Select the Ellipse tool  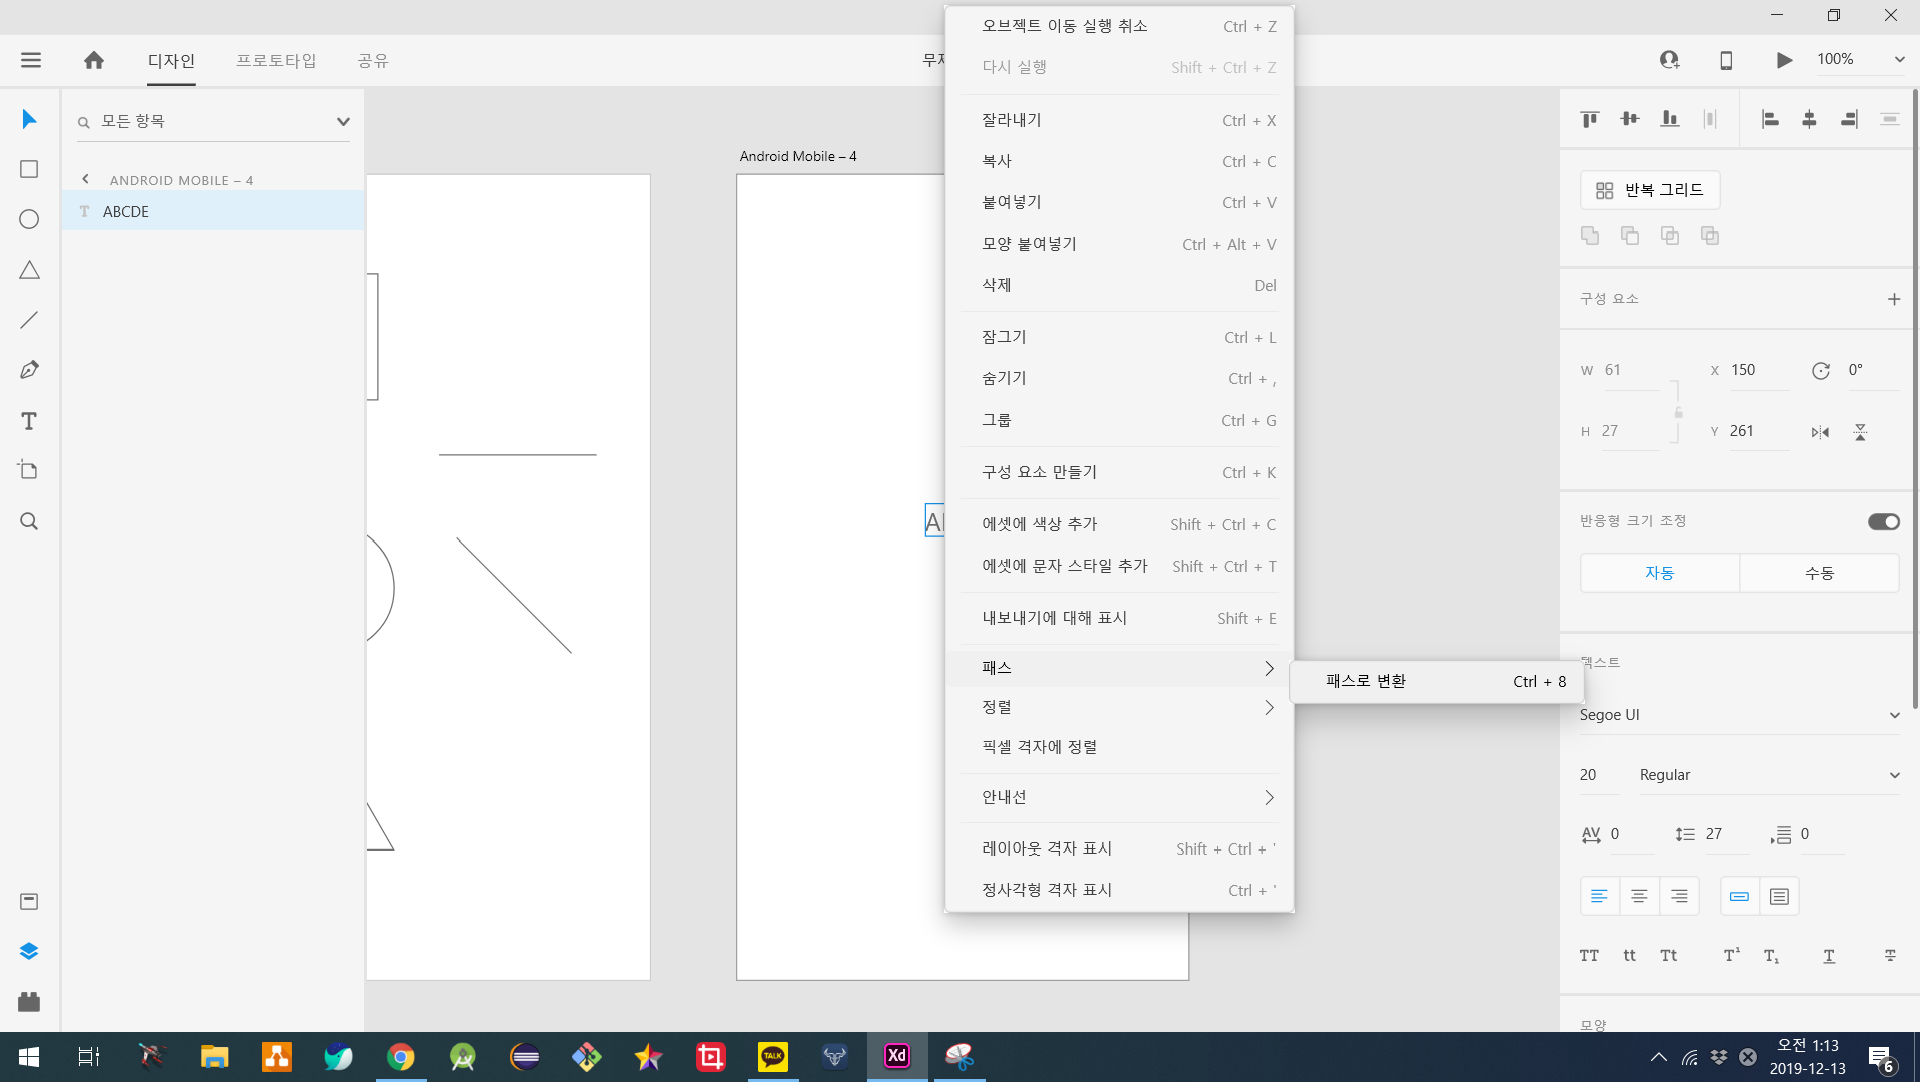pos(29,219)
